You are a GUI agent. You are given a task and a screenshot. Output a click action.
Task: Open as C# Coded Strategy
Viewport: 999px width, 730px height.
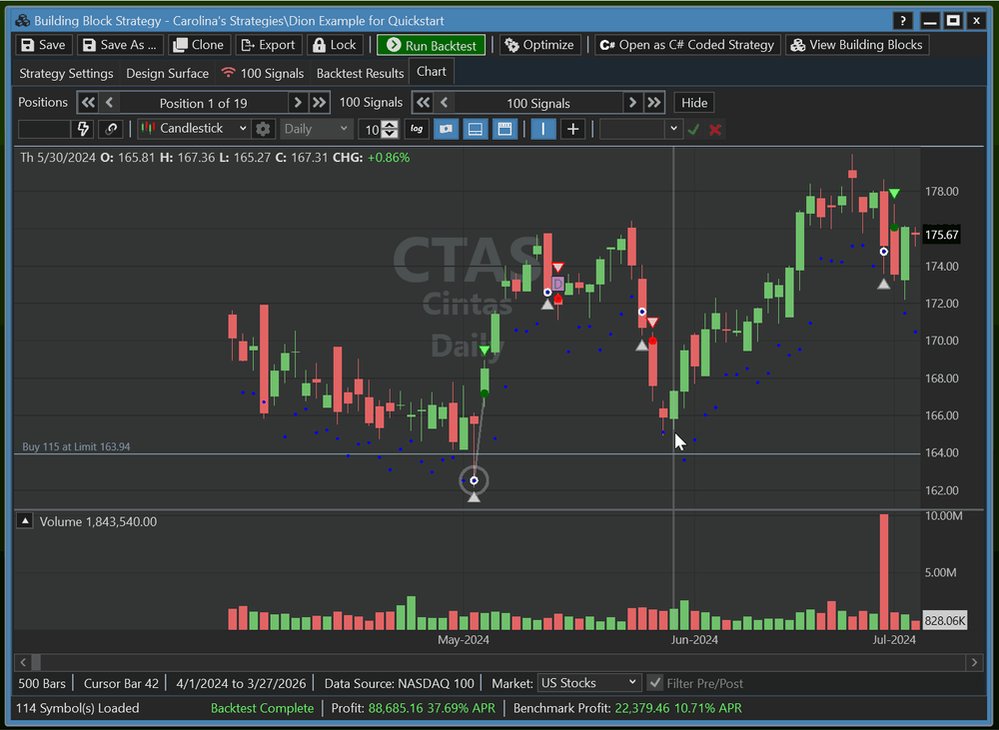(x=687, y=45)
